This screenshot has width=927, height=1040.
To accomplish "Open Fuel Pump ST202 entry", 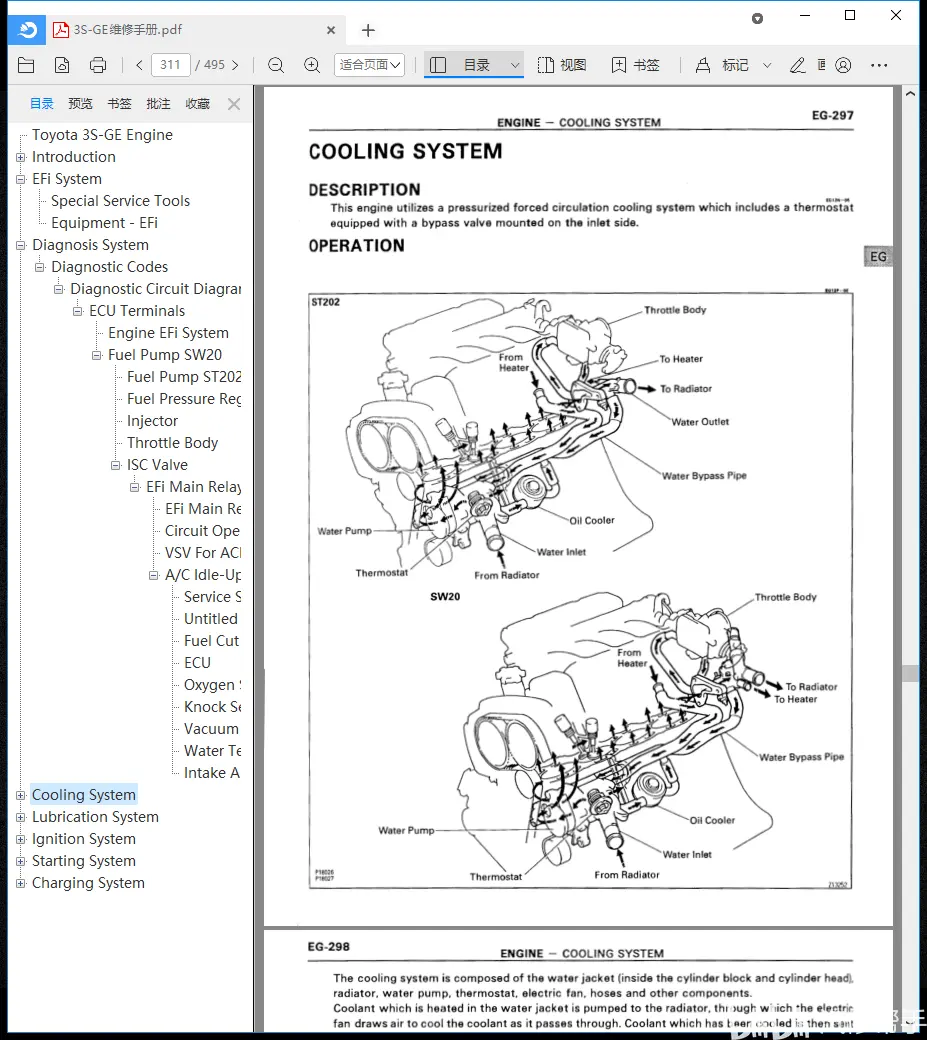I will [x=184, y=377].
